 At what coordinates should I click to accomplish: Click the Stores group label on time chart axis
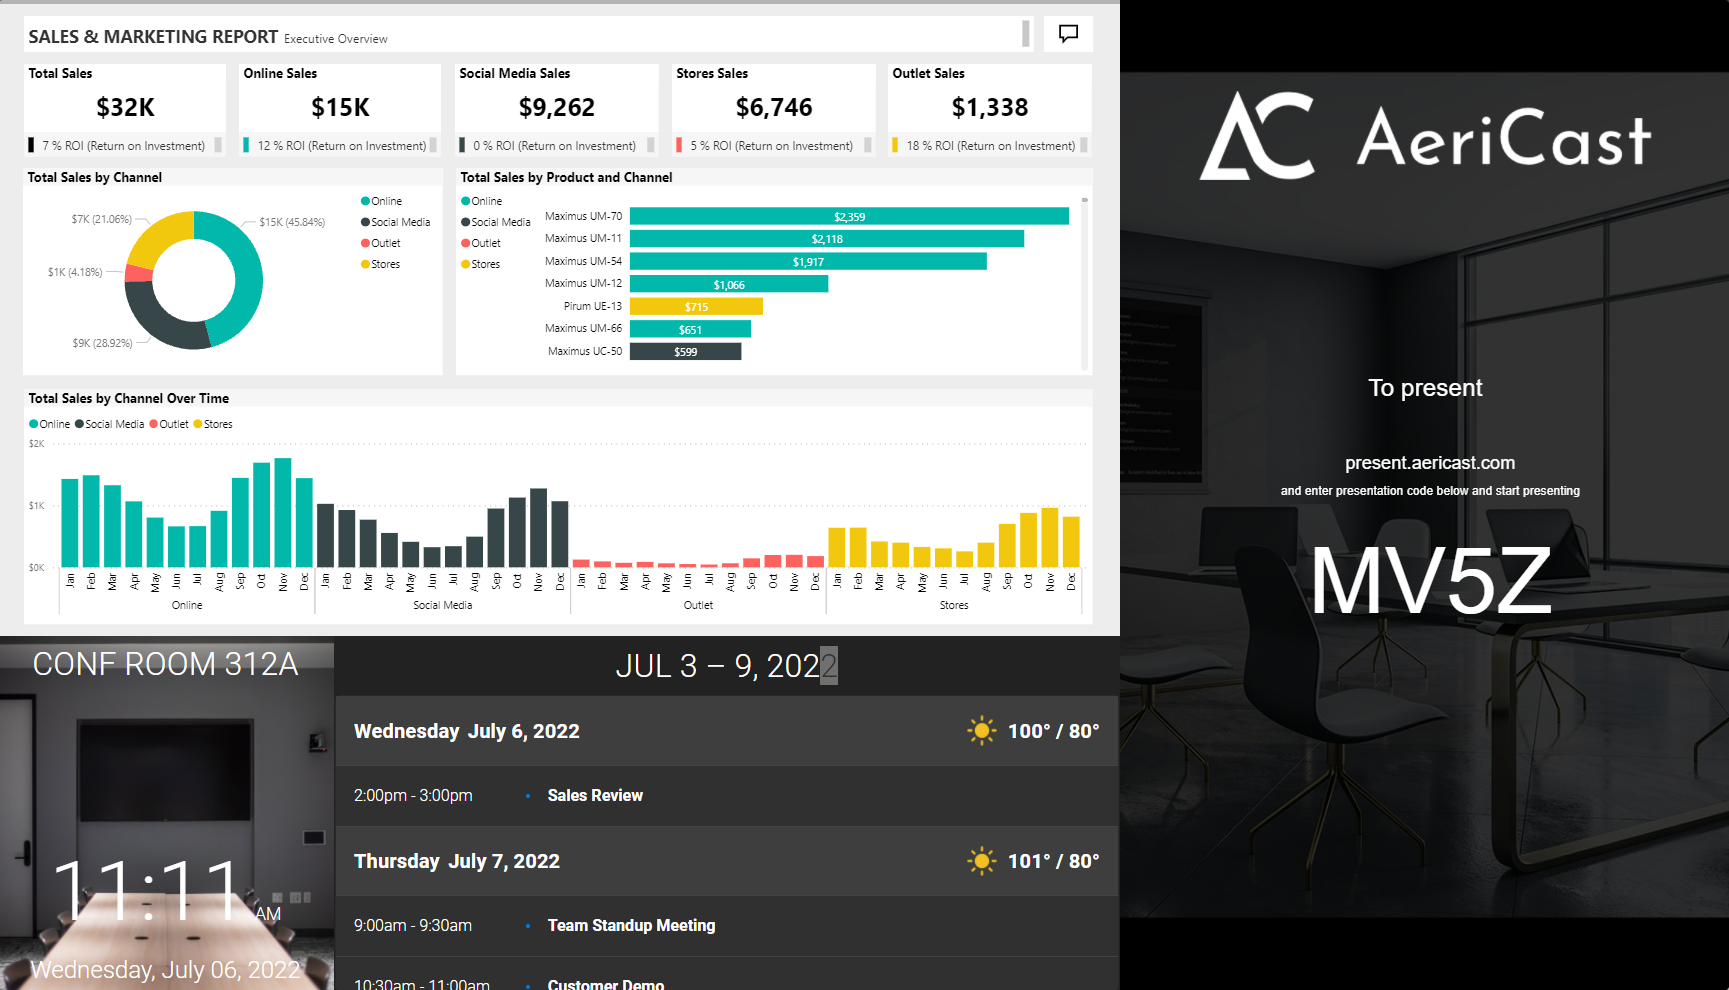pos(954,605)
